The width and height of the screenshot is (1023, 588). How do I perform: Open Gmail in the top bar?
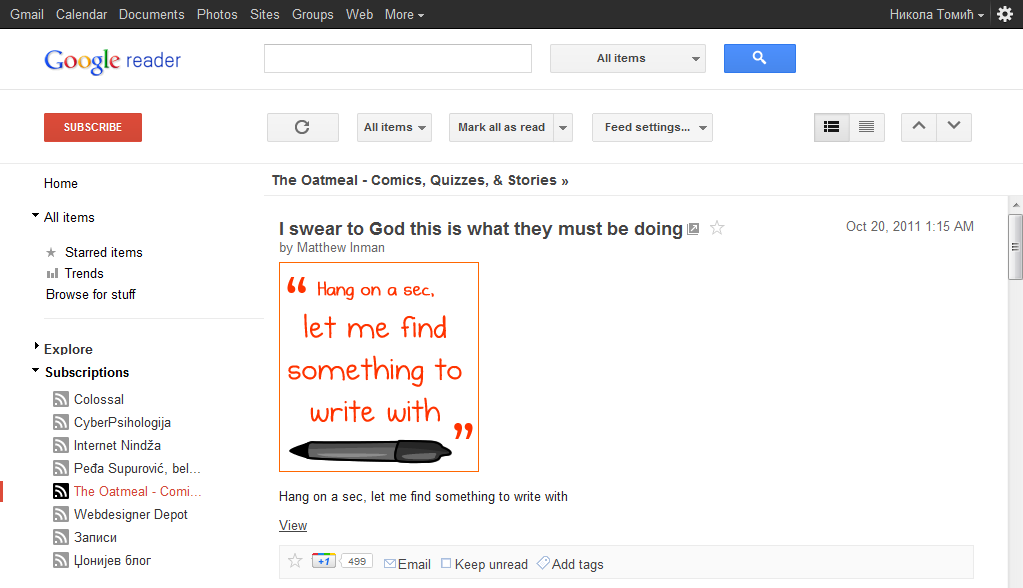pyautogui.click(x=27, y=14)
